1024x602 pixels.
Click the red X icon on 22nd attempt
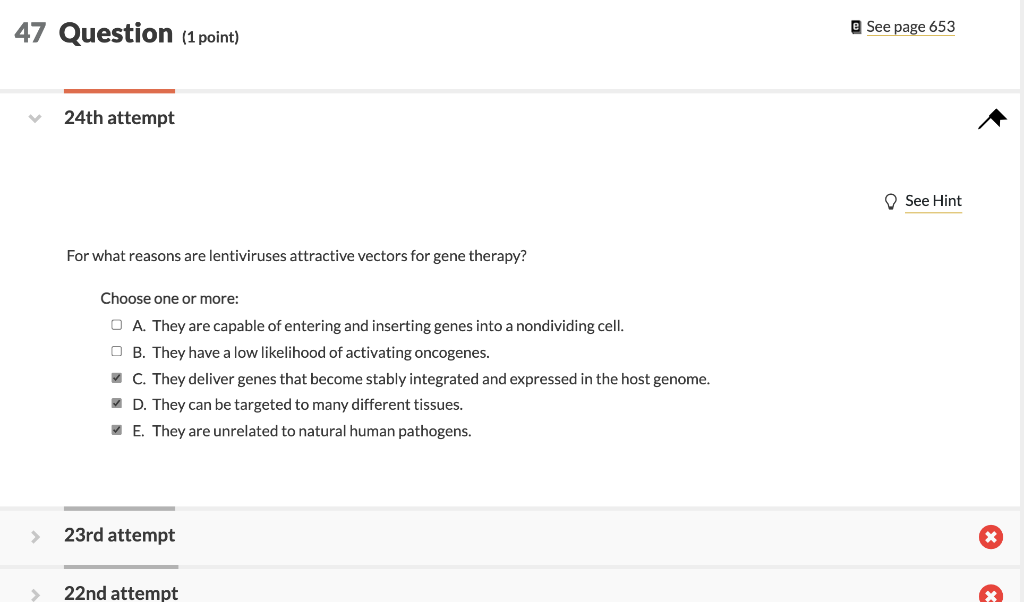(x=990, y=594)
